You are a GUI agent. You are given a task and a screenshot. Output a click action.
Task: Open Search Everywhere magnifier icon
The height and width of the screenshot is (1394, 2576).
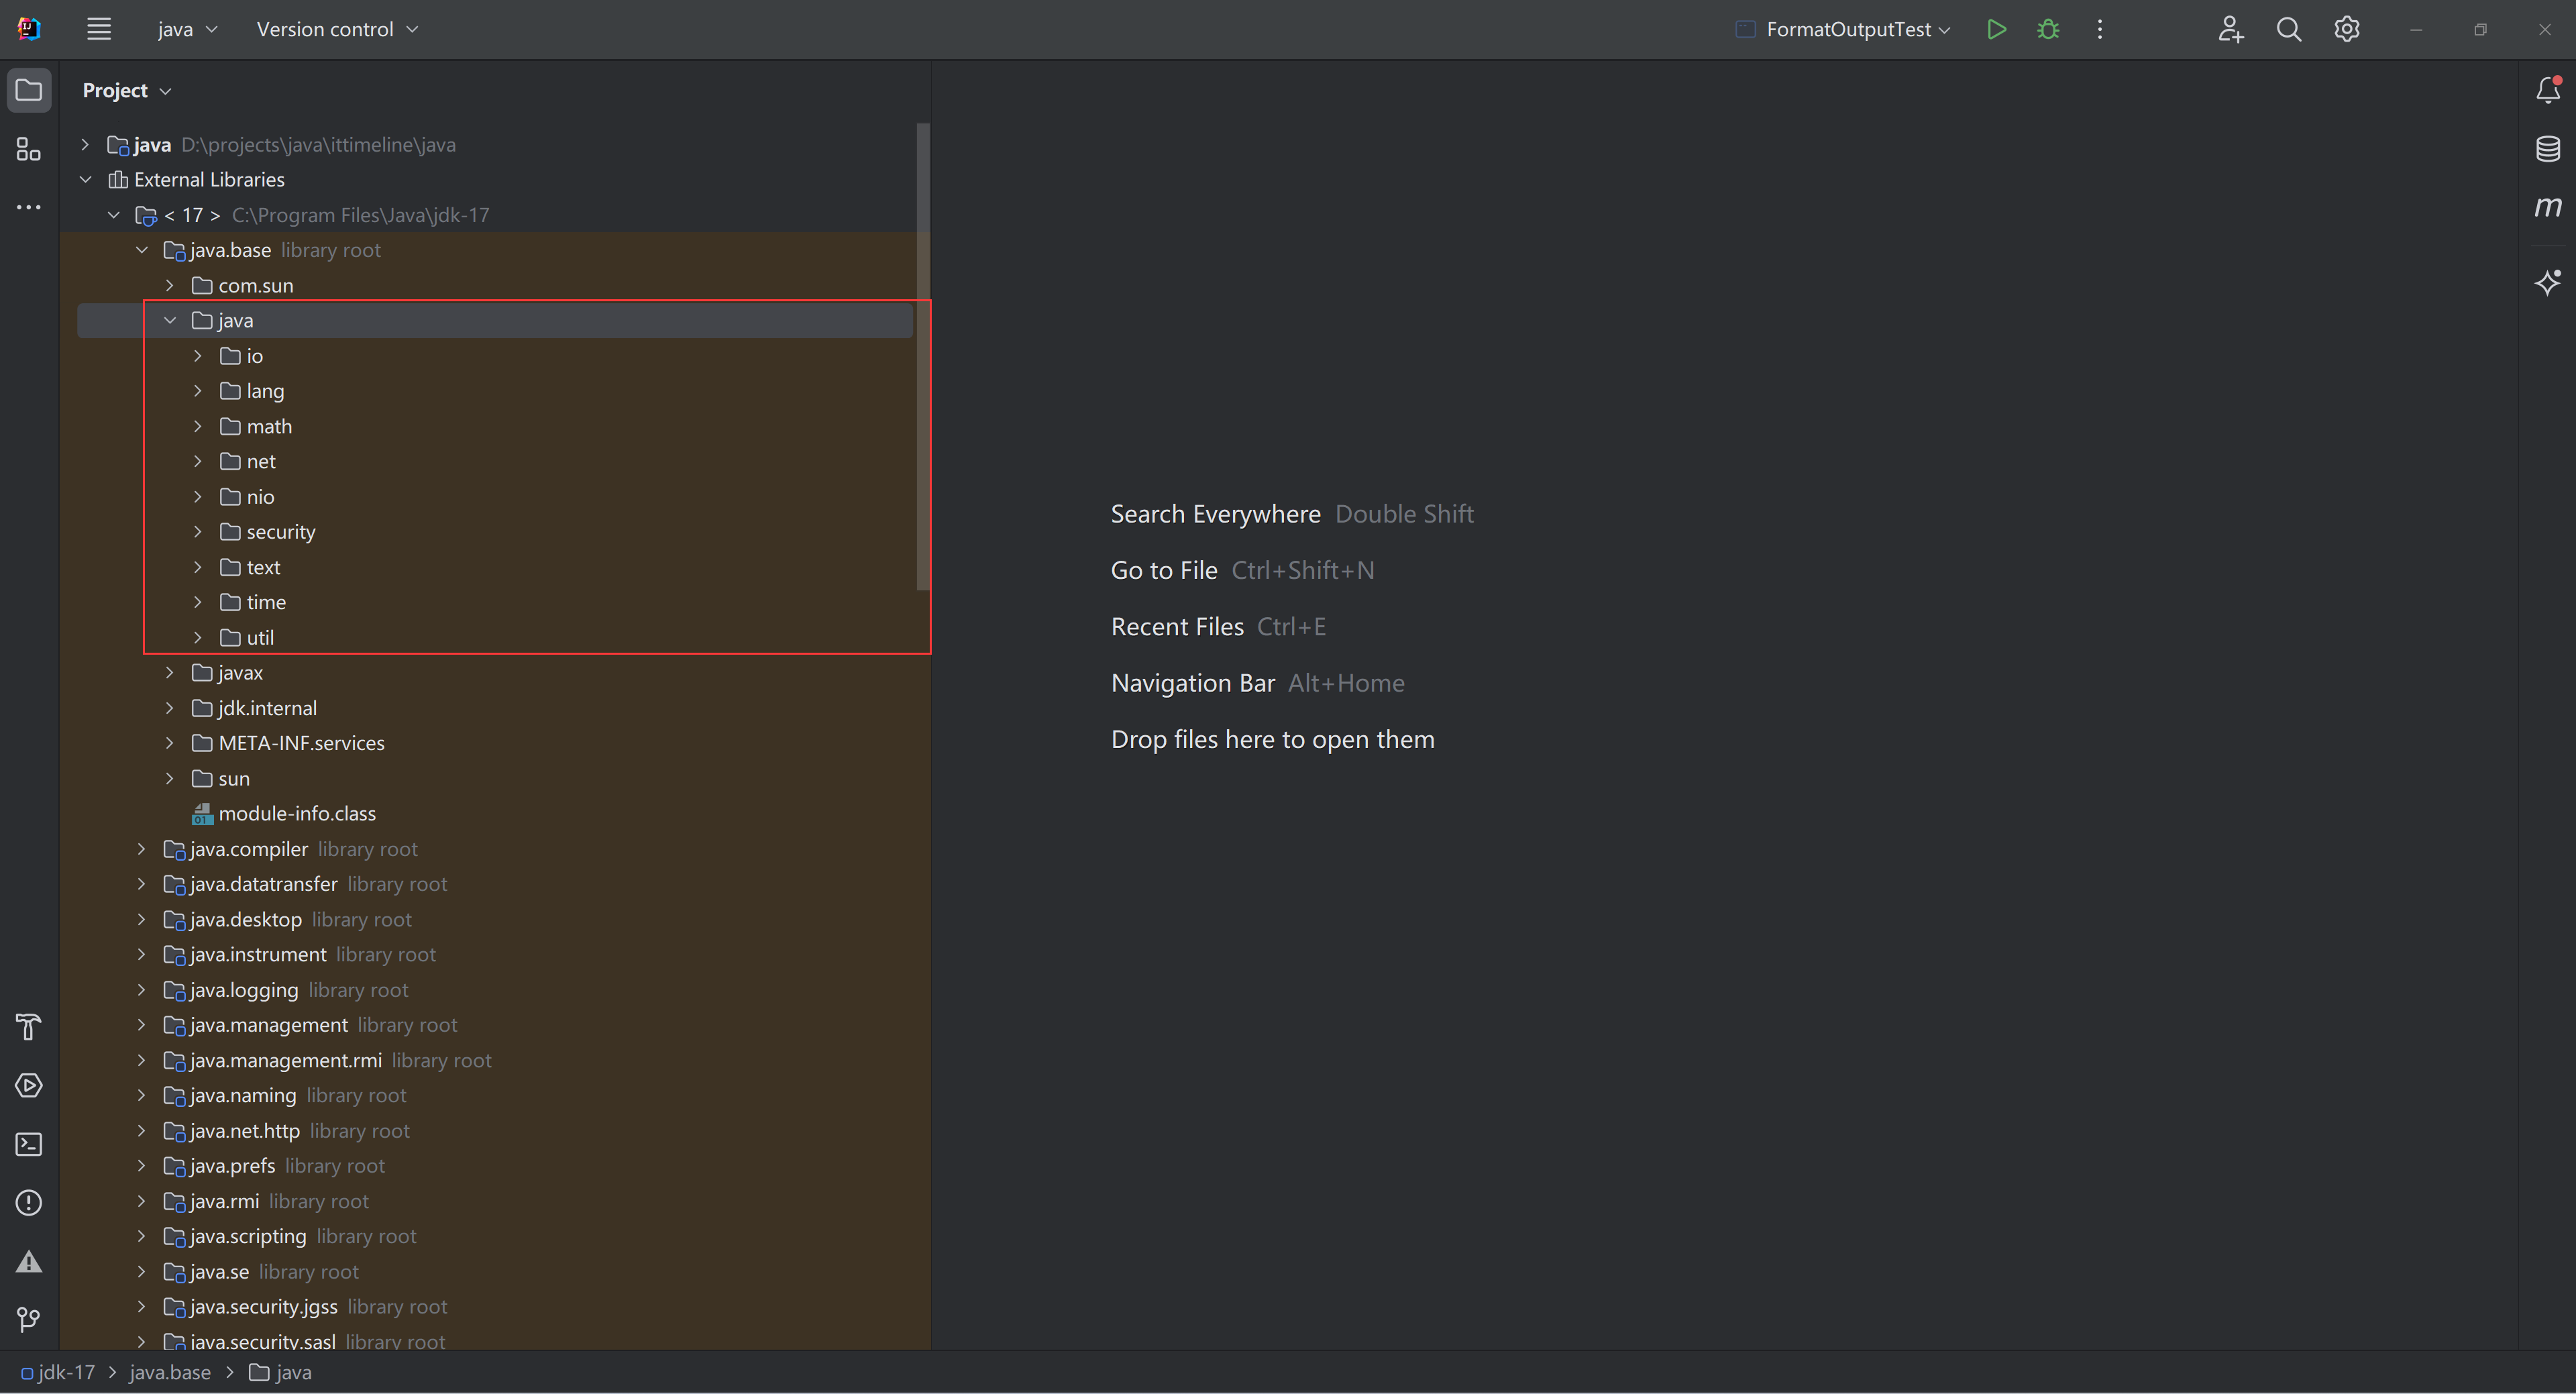(2289, 29)
